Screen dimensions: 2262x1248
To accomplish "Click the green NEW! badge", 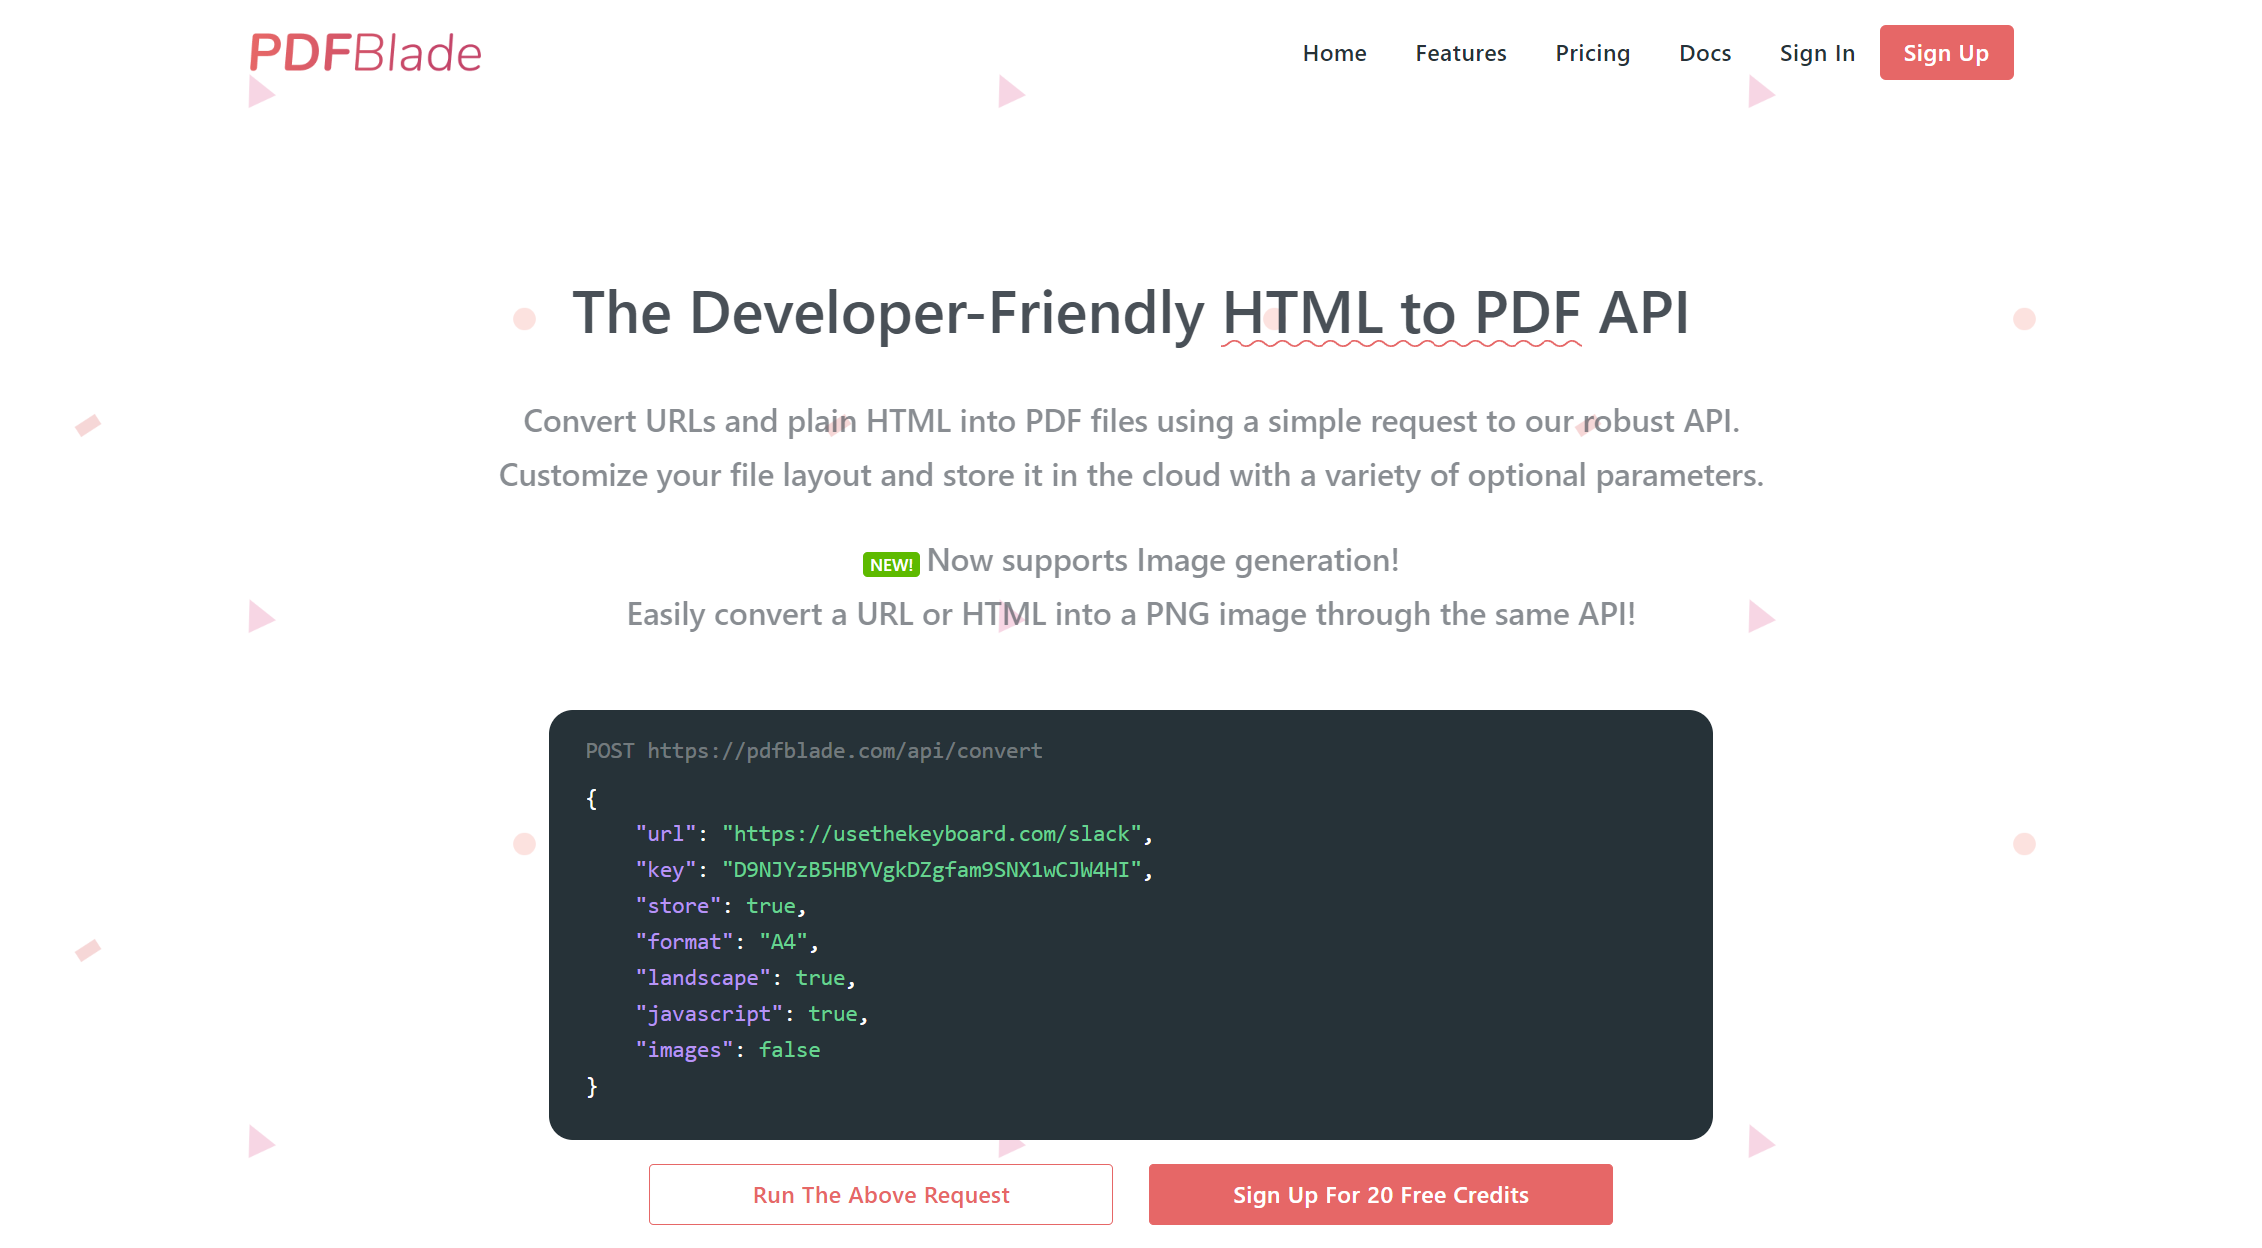I will coord(891,565).
